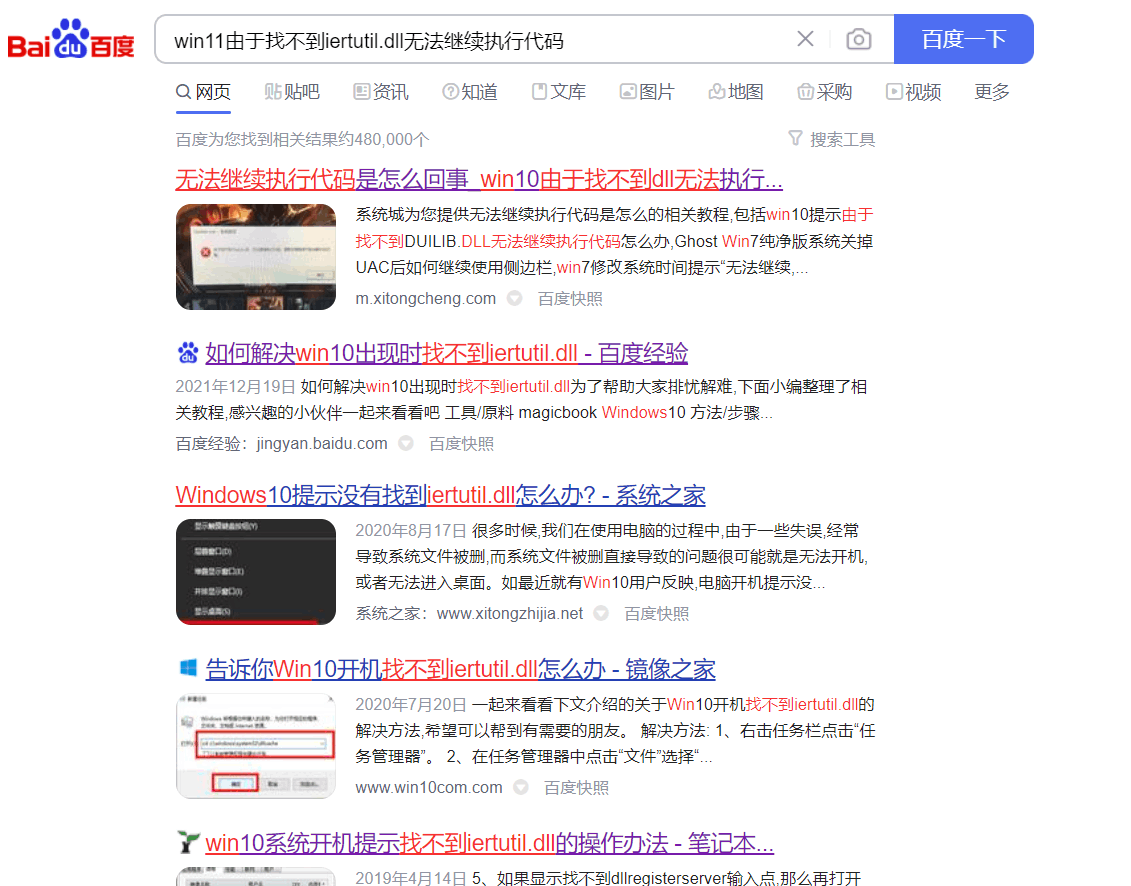
Task: Click the Windows logo icon before 镜像之家 result
Action: tap(188, 668)
